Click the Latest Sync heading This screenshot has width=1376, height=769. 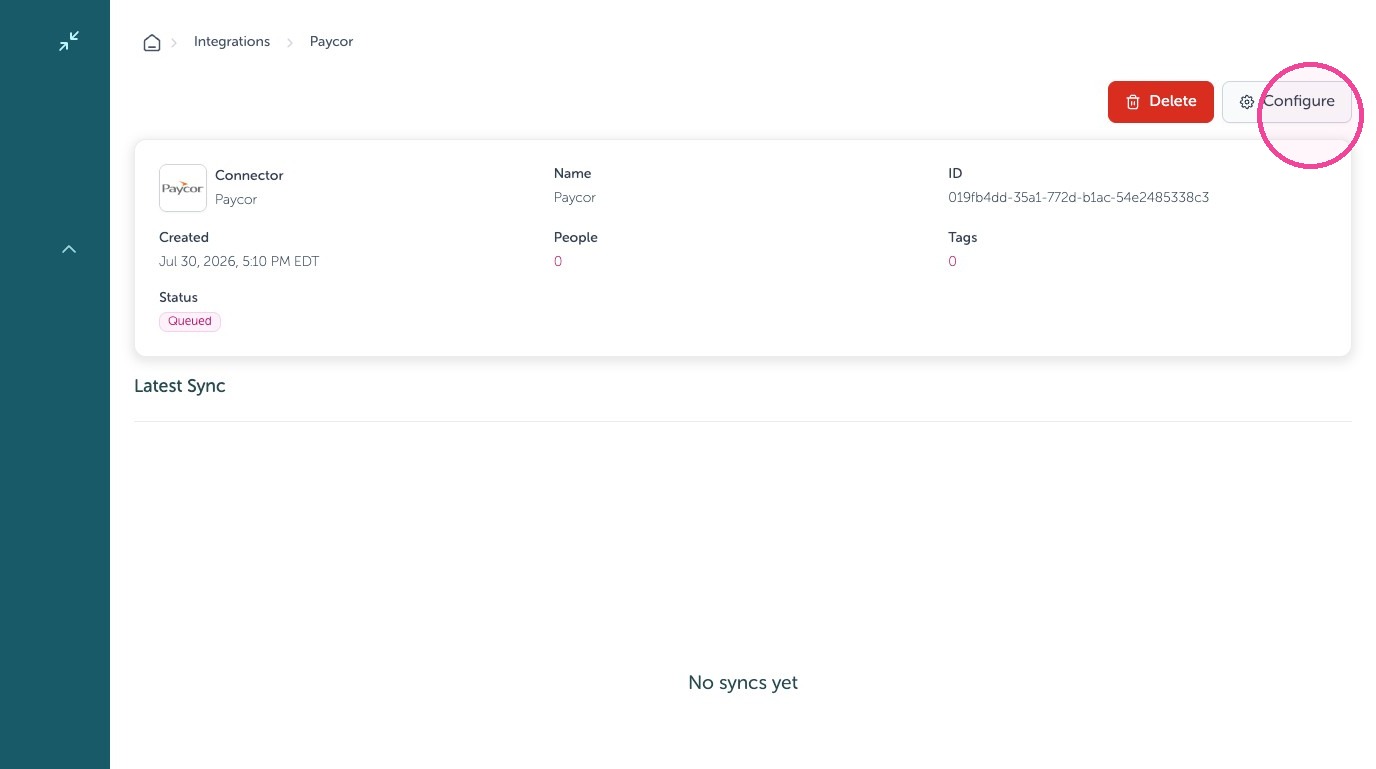coord(180,386)
